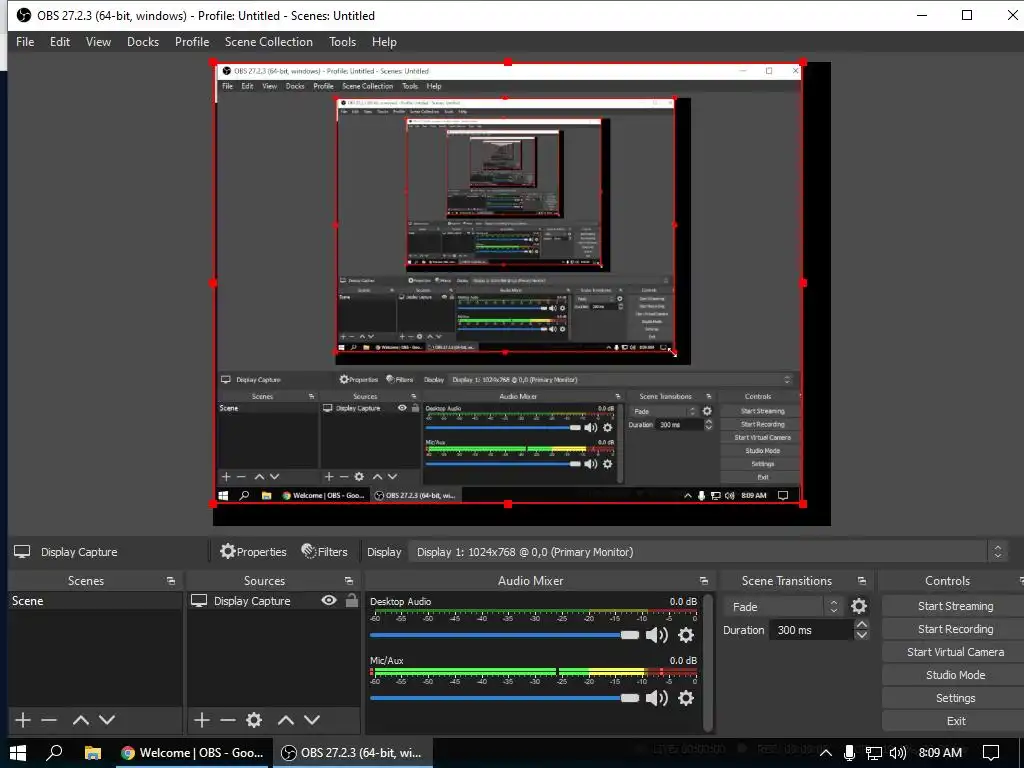Viewport: 1024px width, 768px height.
Task: Open the File menu
Action: pos(25,42)
